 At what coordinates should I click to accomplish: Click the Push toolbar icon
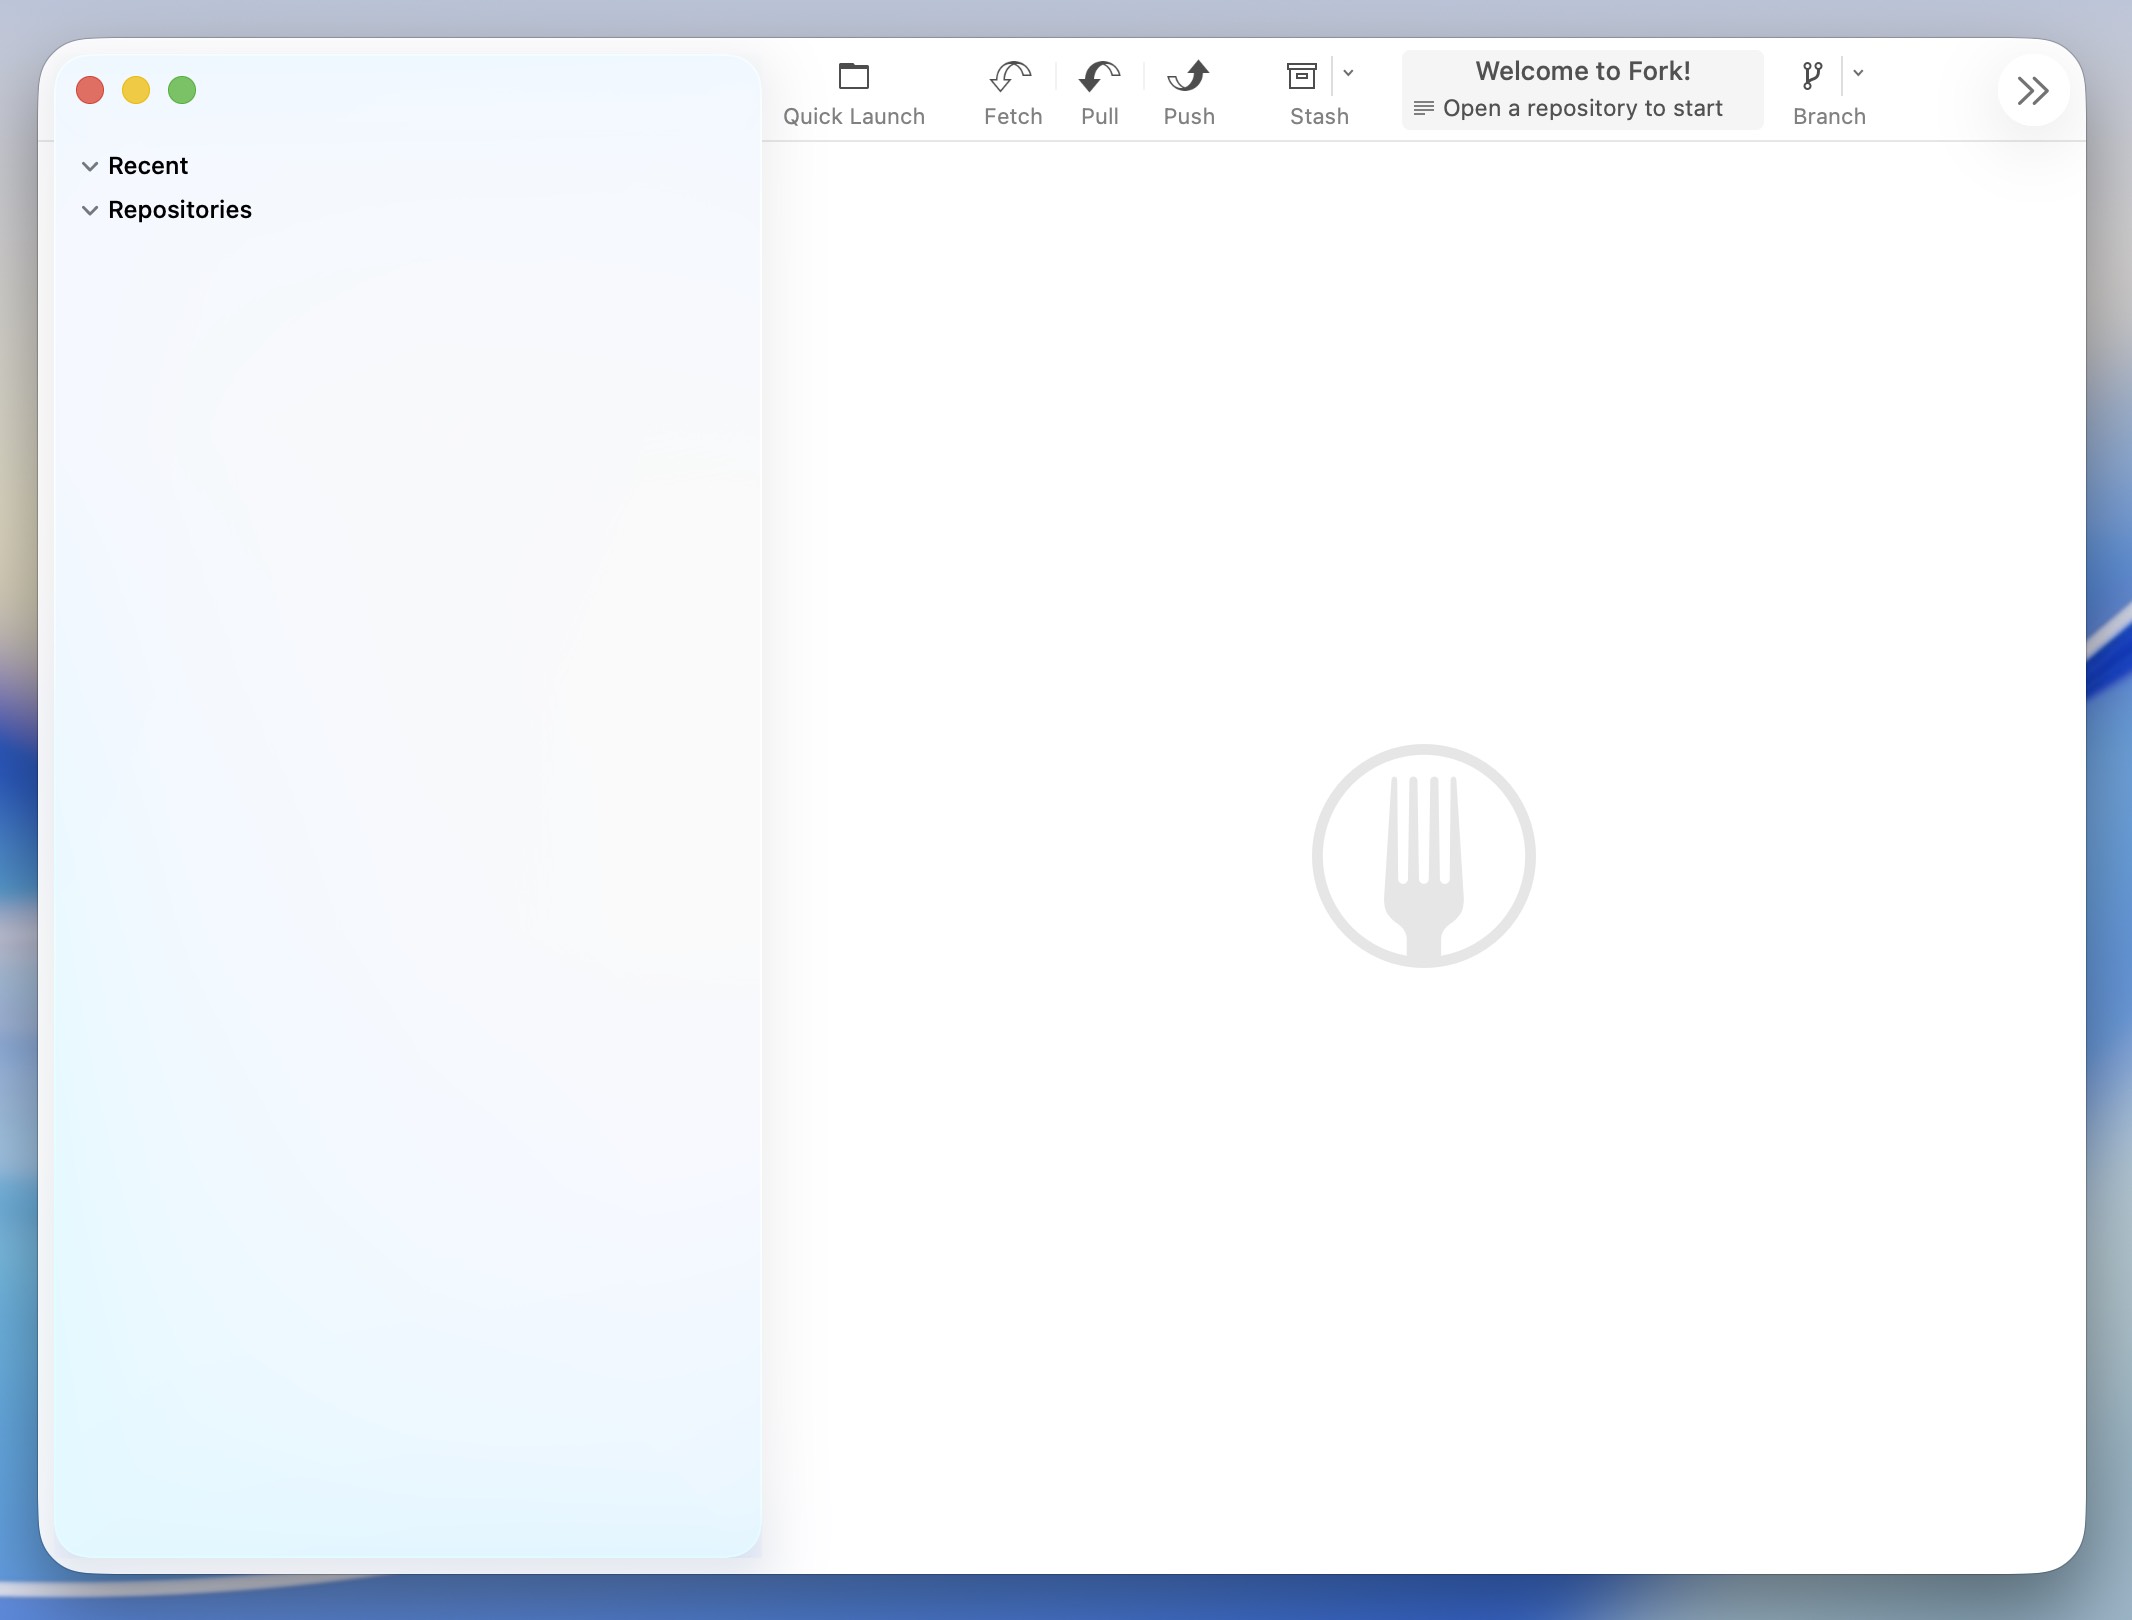pos(1188,76)
